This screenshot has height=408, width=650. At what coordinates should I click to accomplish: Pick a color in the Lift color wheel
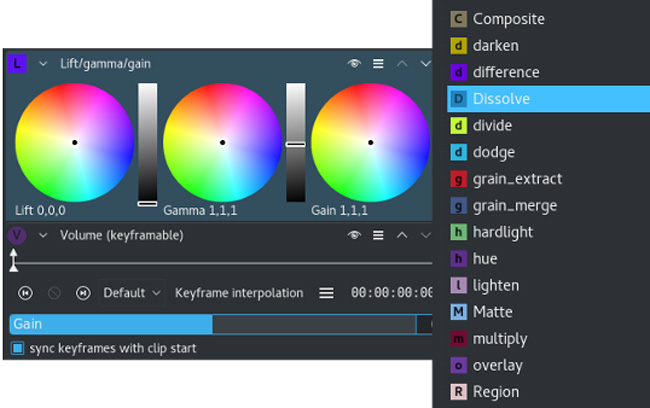75,143
